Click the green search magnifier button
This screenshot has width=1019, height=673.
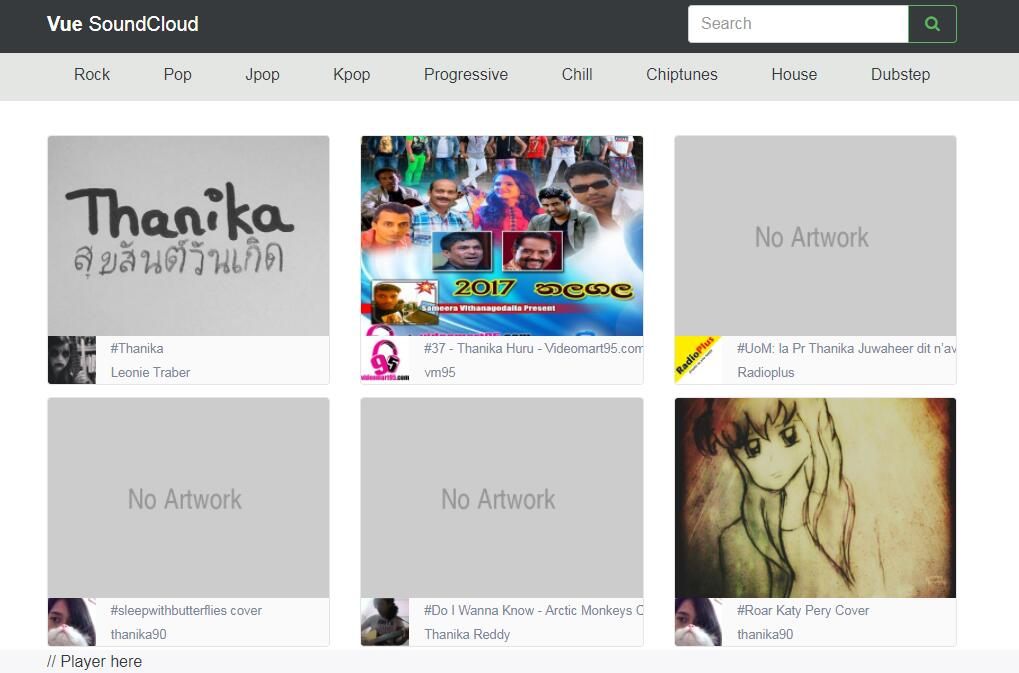point(932,24)
